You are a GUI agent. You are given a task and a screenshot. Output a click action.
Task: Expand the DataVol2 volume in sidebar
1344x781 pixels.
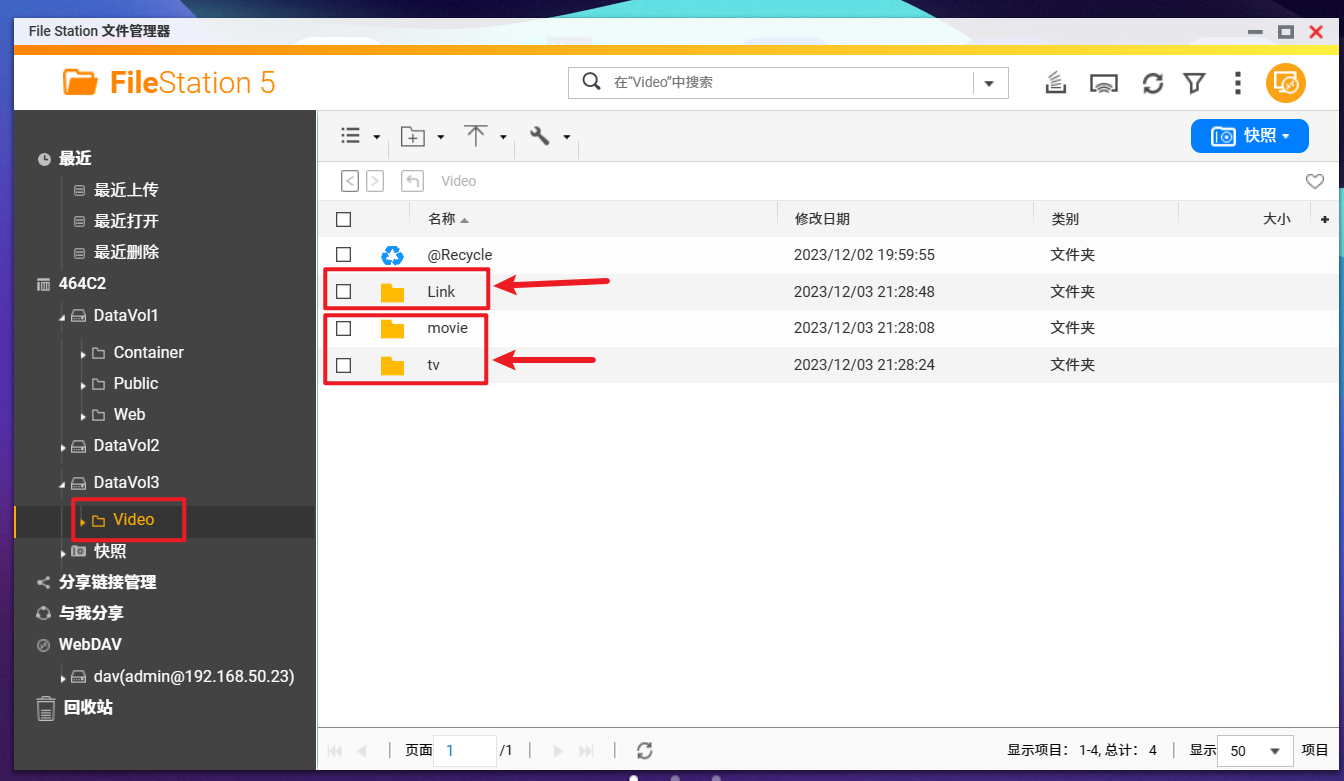[x=62, y=446]
